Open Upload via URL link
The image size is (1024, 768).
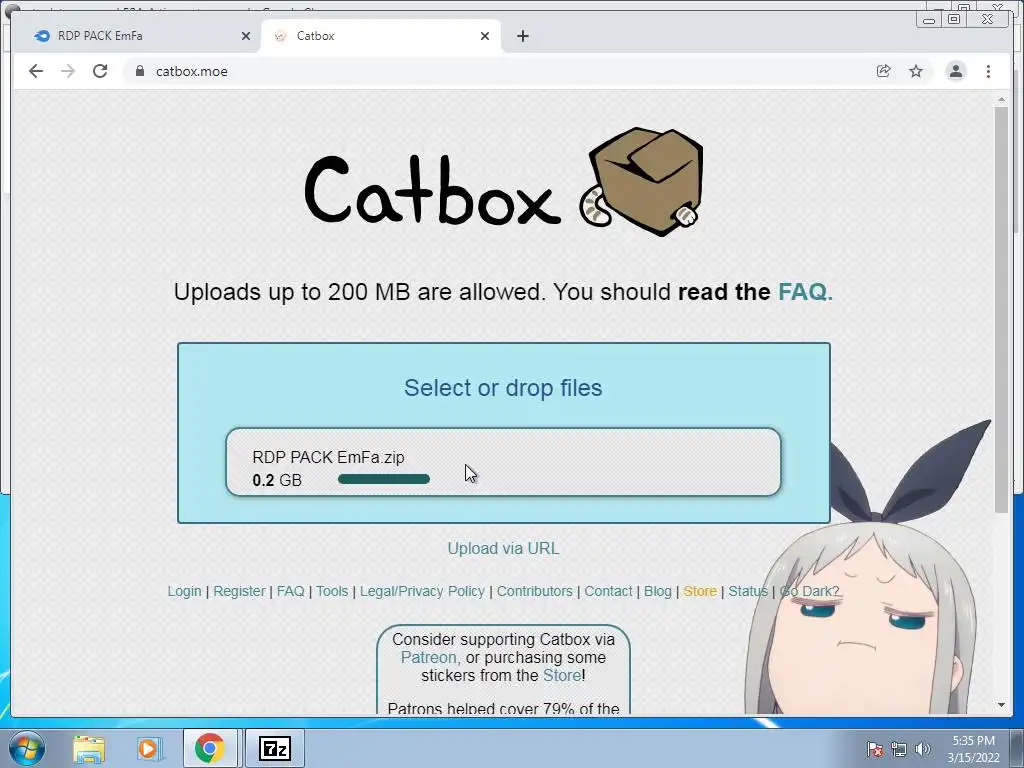pyautogui.click(x=503, y=549)
